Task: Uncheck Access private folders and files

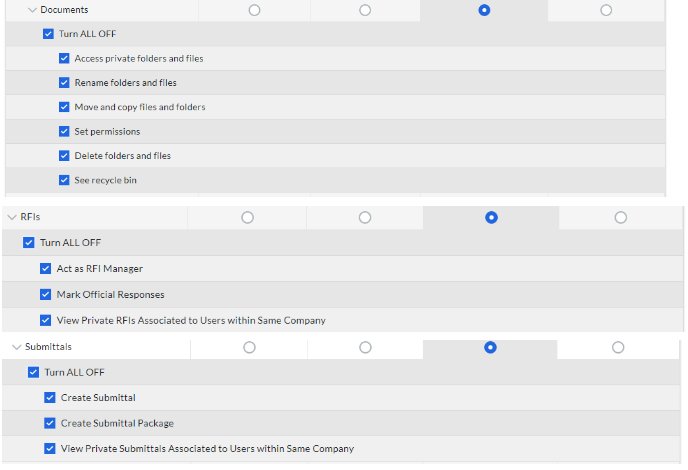Action: tap(65, 58)
